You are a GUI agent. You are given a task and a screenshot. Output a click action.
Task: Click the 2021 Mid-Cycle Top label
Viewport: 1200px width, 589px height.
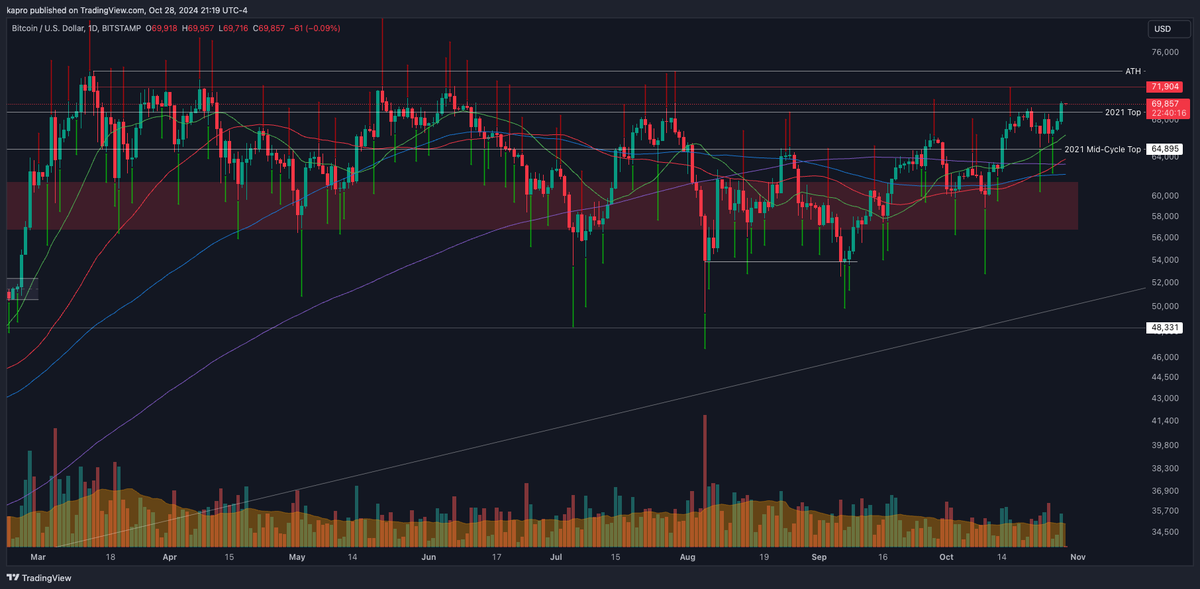point(1103,149)
